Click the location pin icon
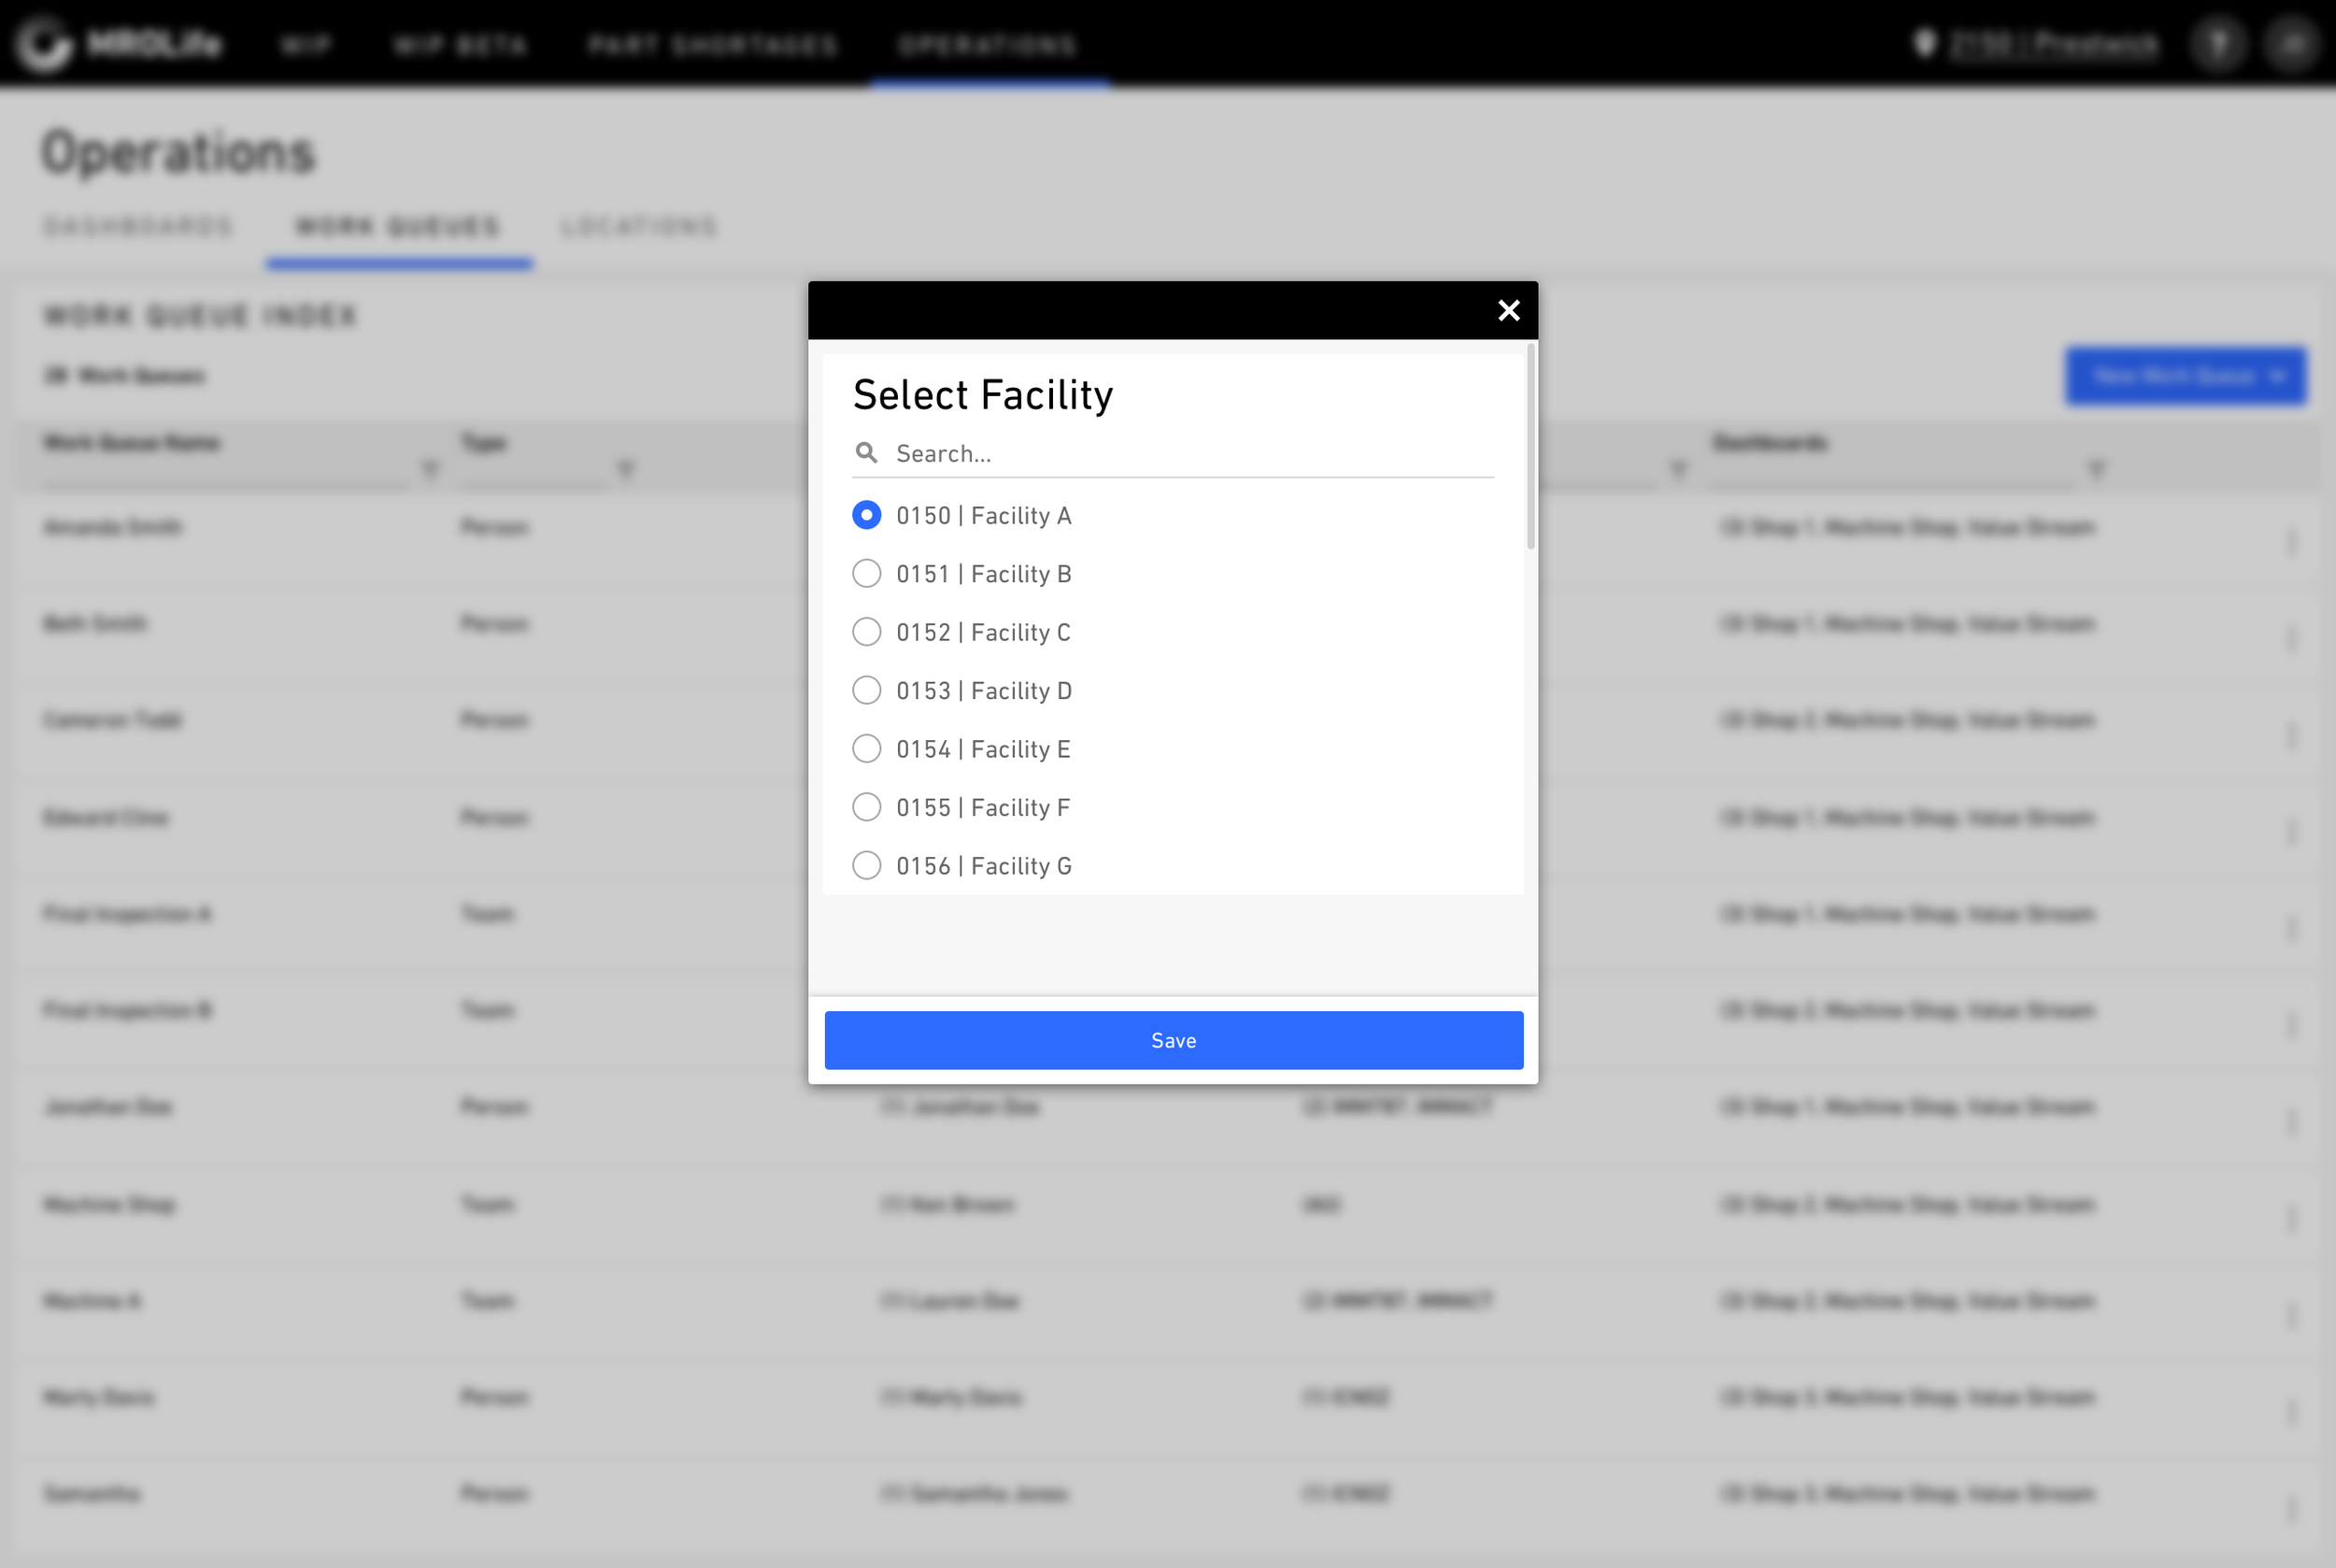The image size is (2336, 1568). [x=1924, y=43]
